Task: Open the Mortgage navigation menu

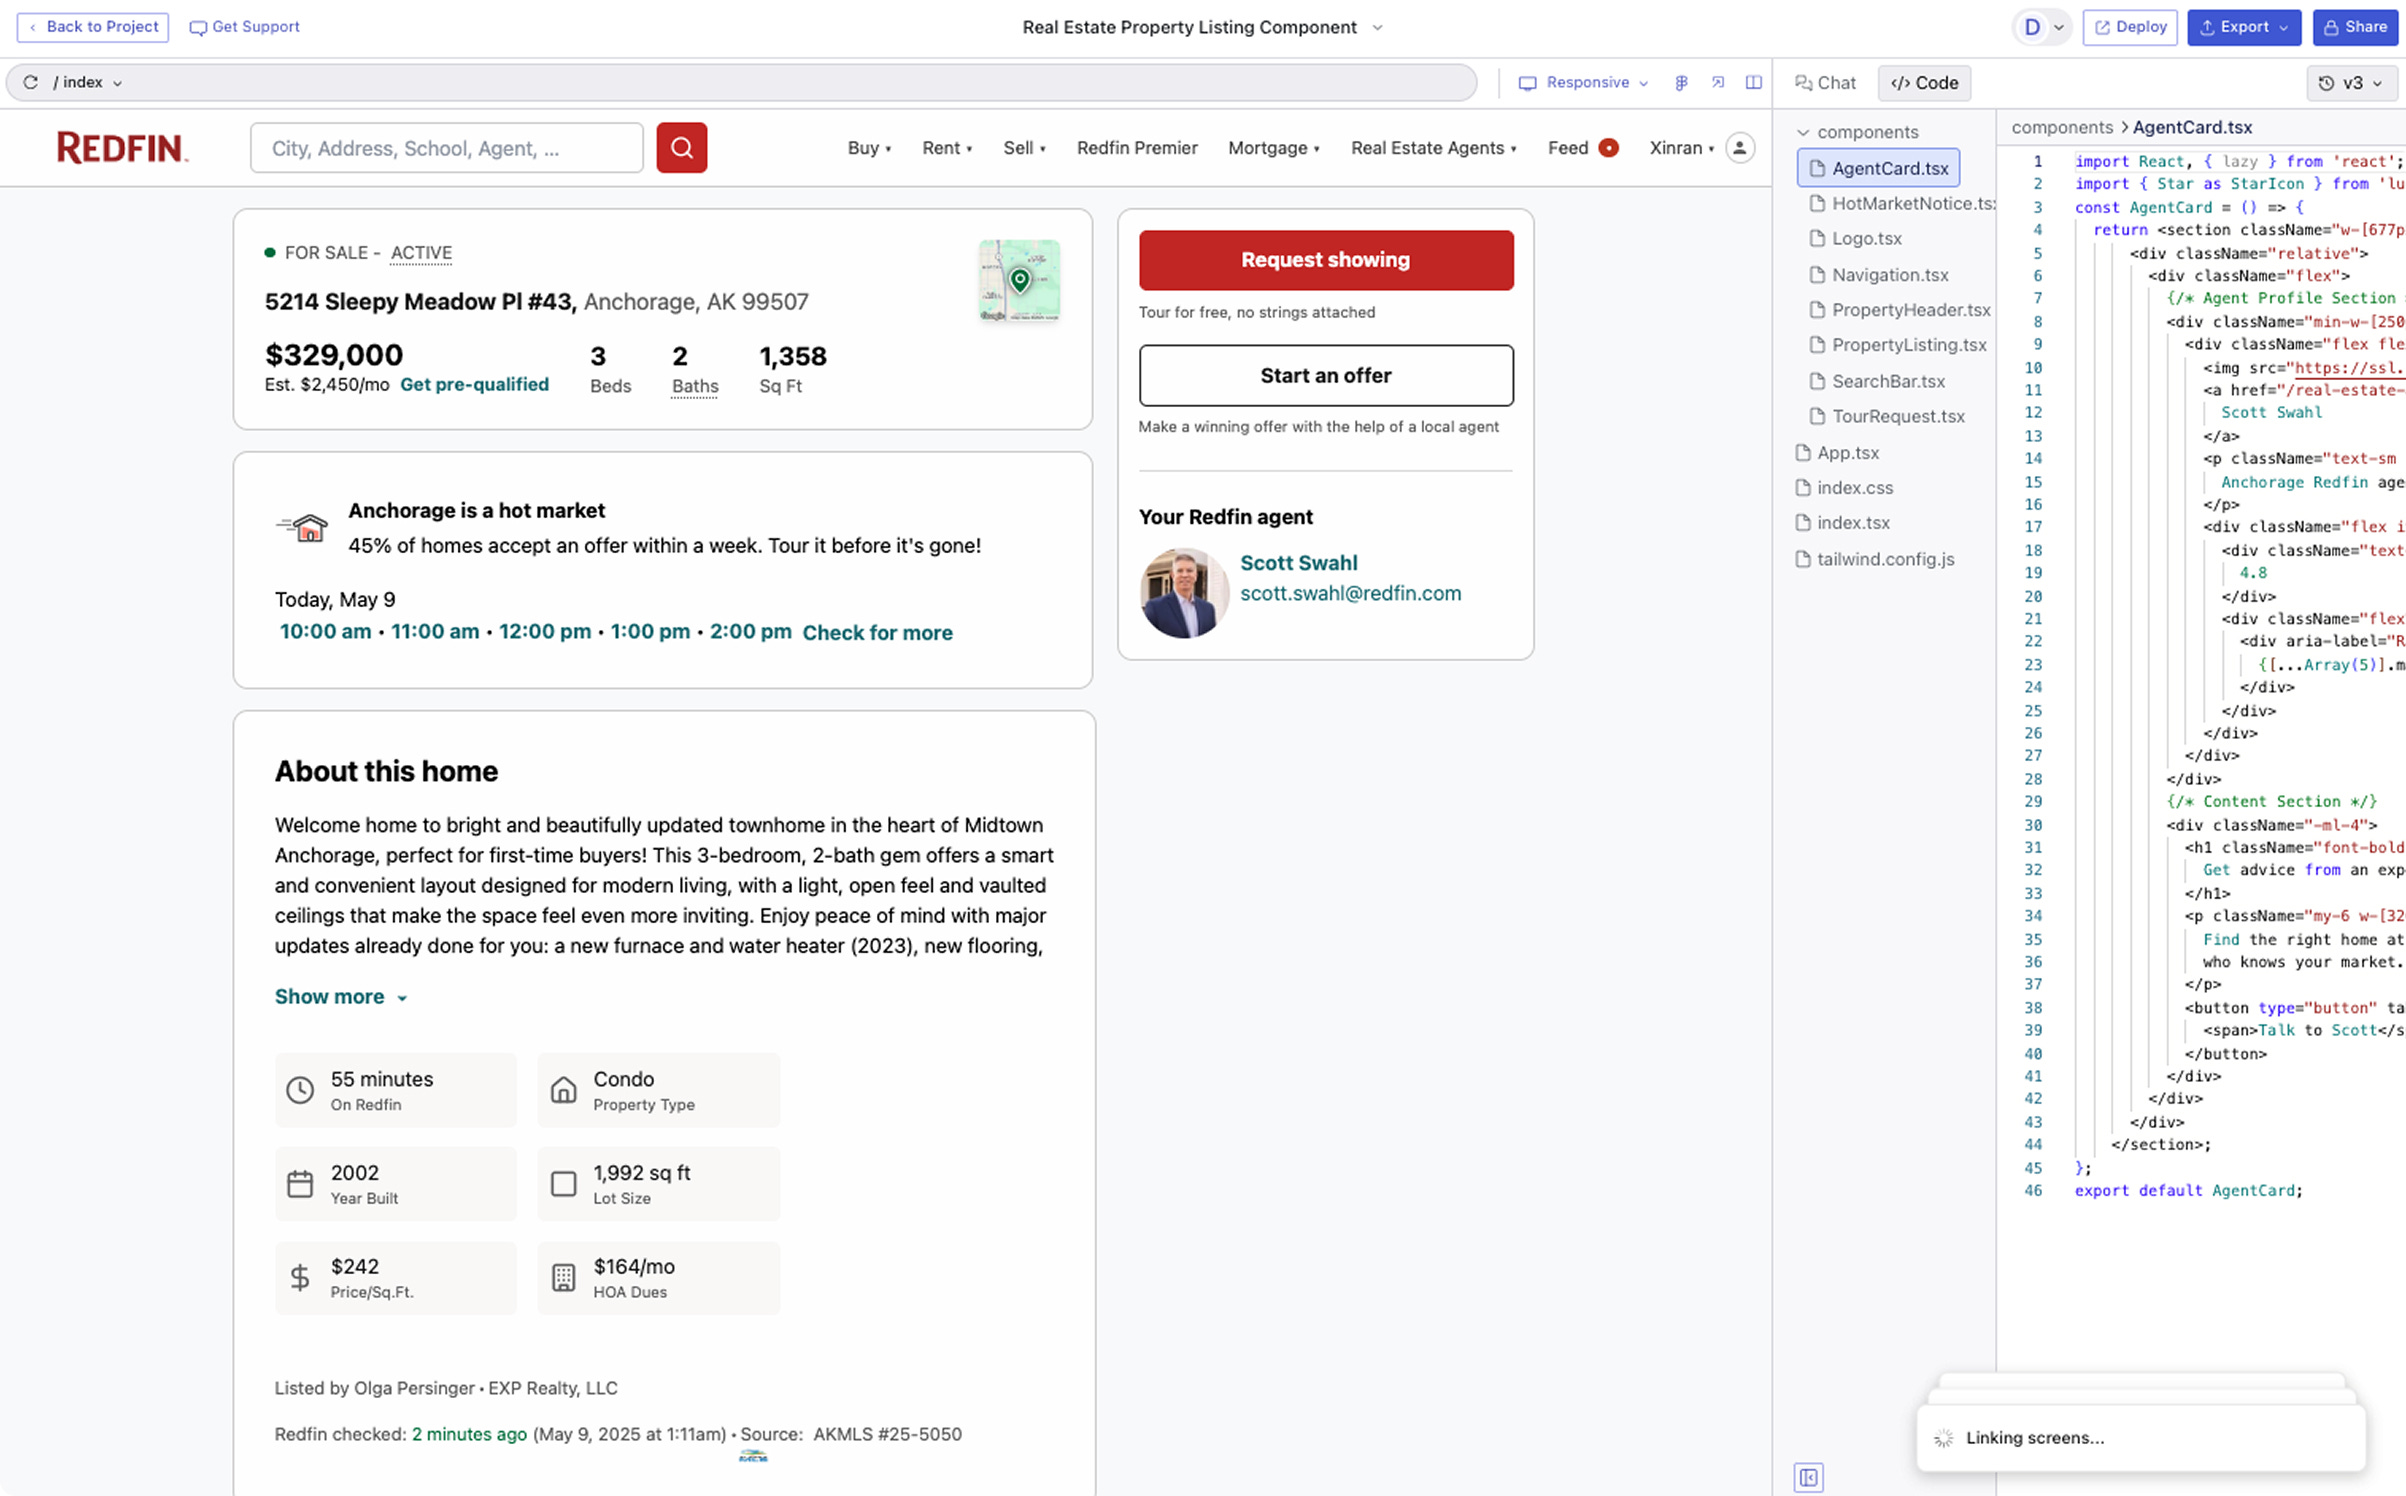Action: [1273, 148]
